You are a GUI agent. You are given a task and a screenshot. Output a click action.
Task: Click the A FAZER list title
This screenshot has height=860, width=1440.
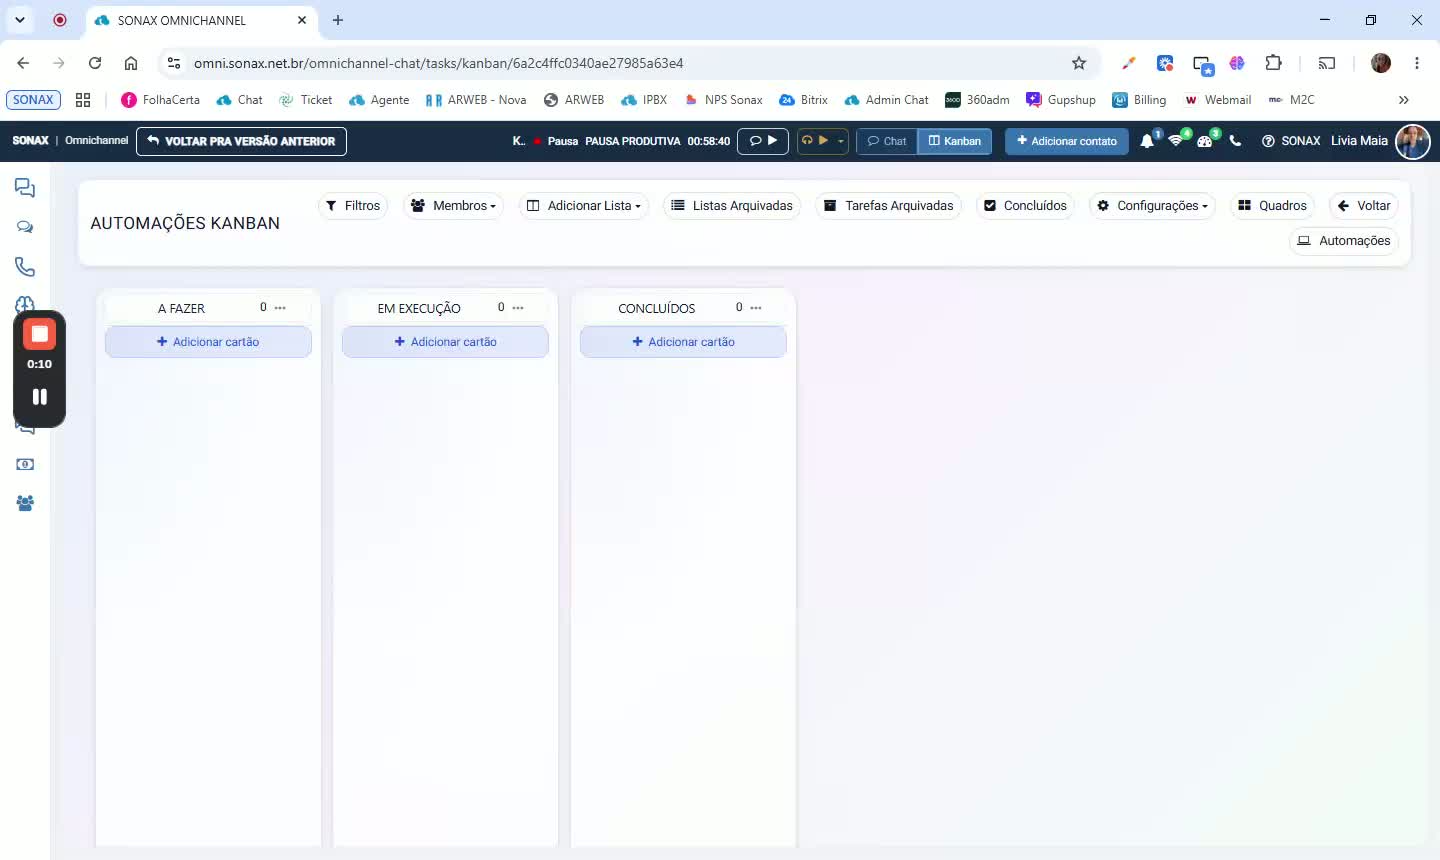(181, 309)
